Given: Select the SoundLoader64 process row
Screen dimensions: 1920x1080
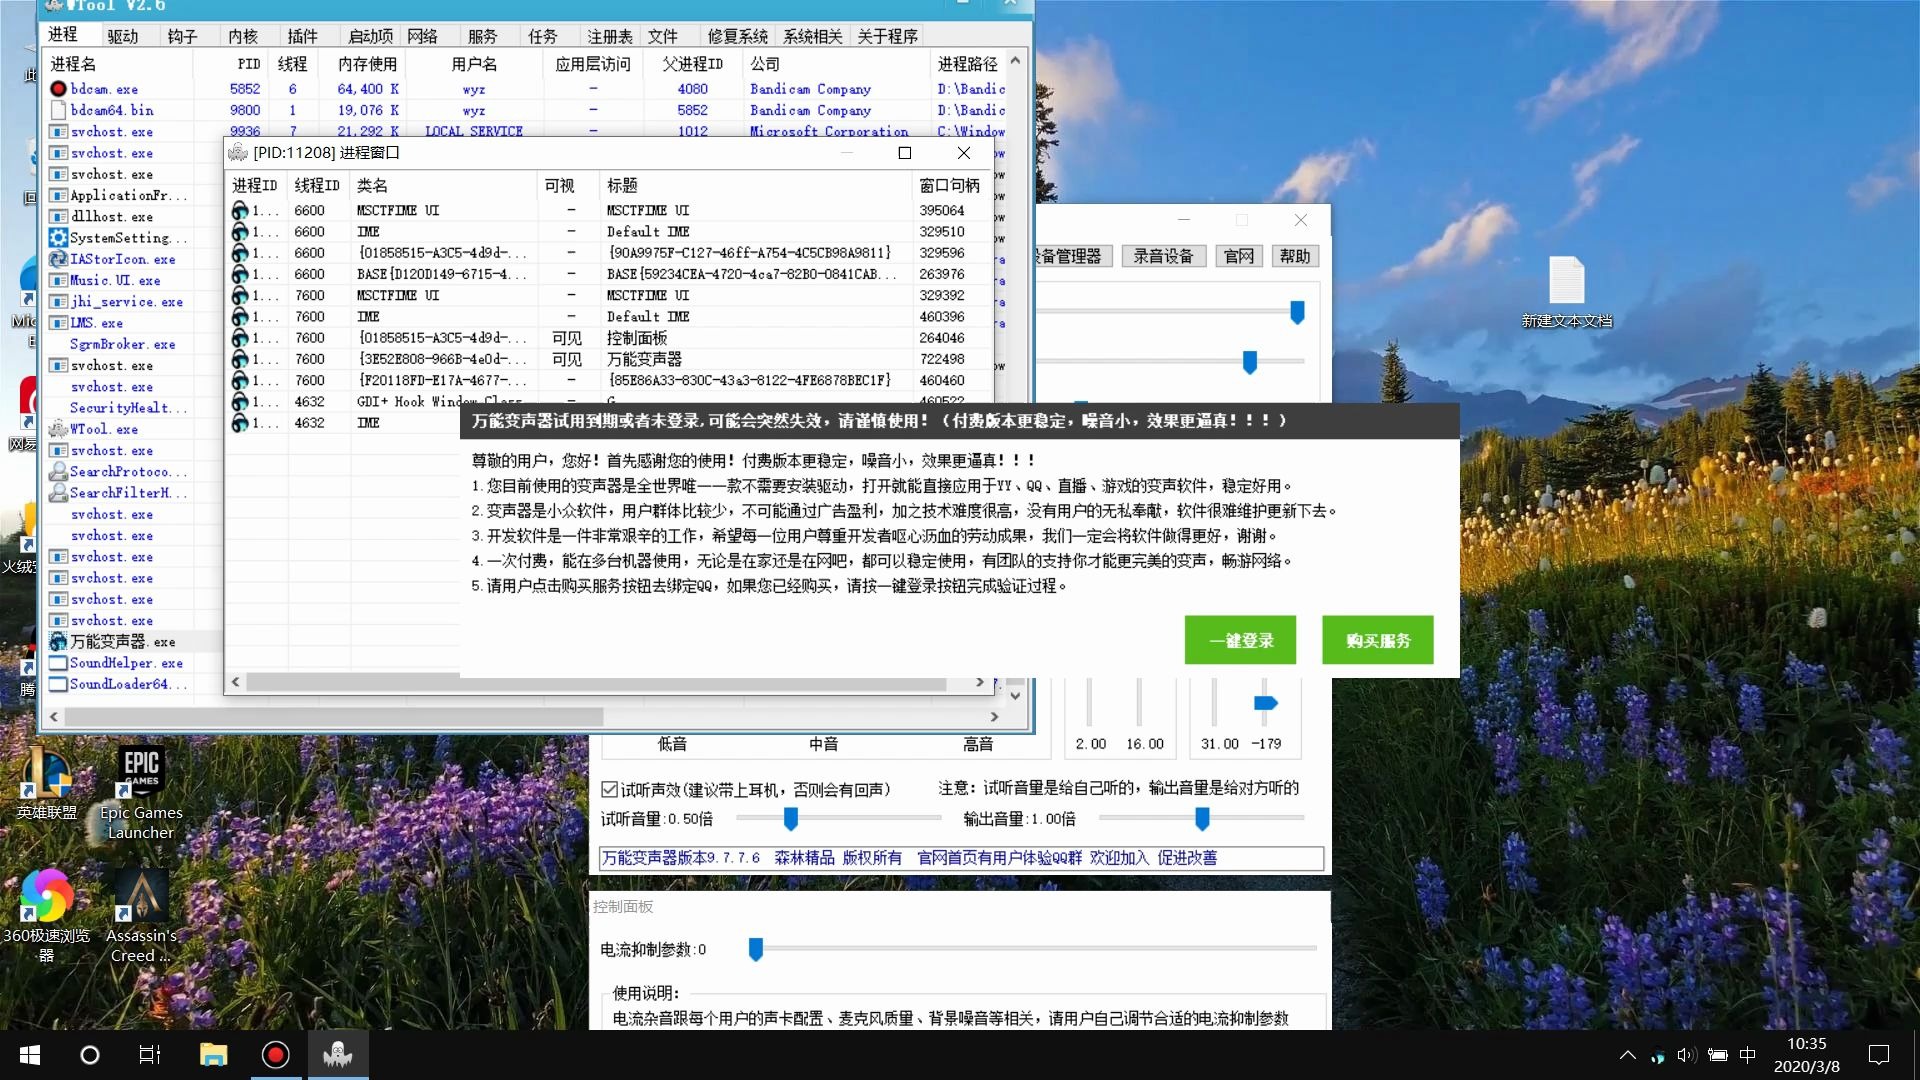Looking at the screenshot, I should point(128,684).
